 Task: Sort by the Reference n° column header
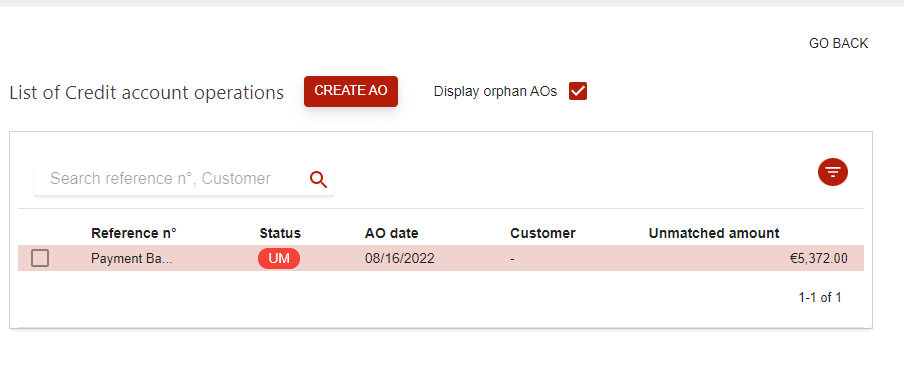click(134, 233)
